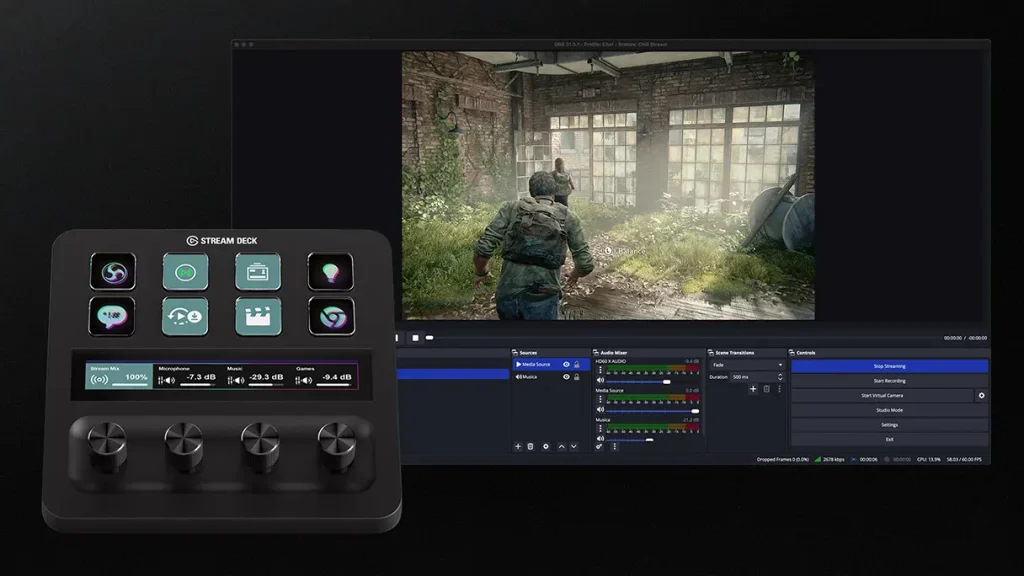Tap the Chrome key on Stream Deck
1024x576 pixels.
(x=332, y=317)
